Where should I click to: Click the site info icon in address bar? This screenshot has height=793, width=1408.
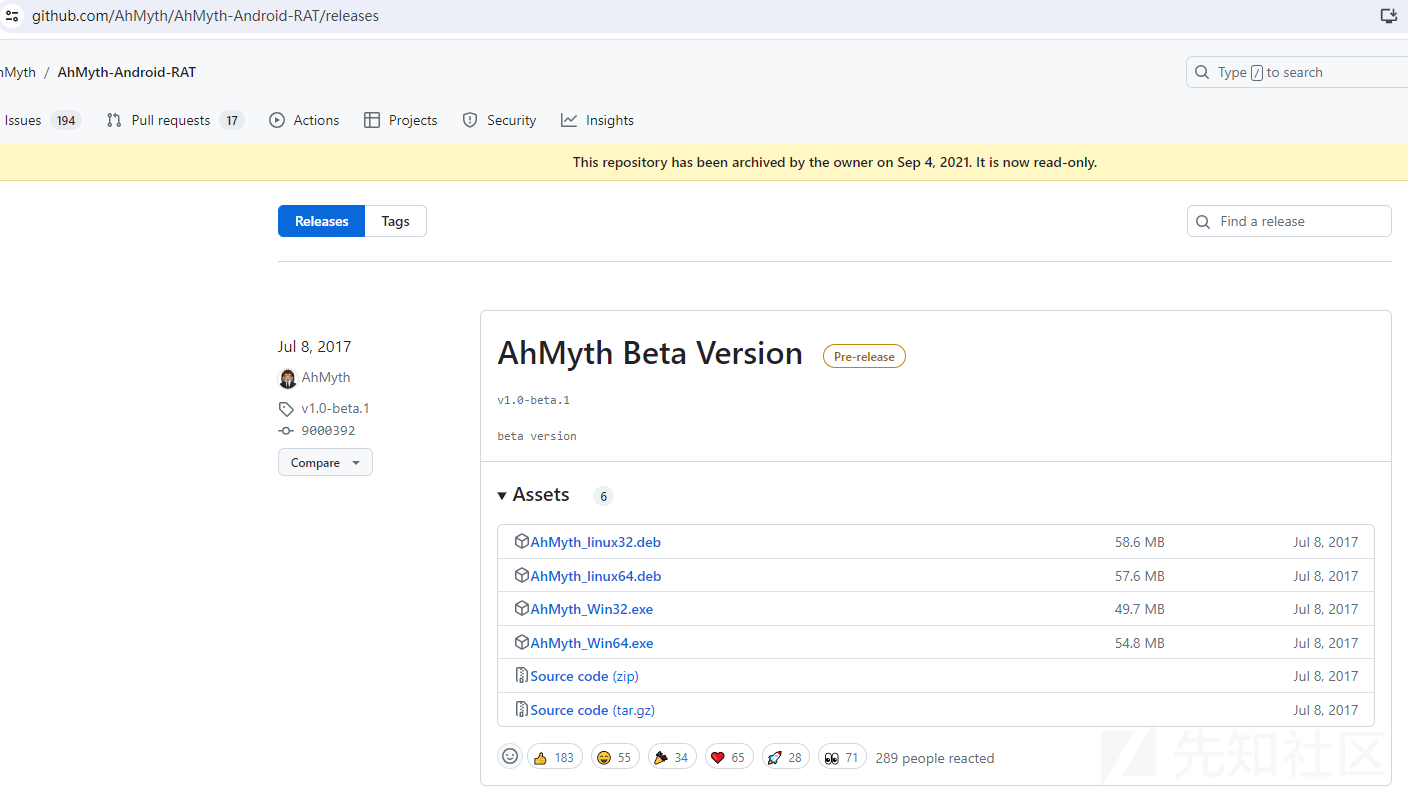pyautogui.click(x=12, y=16)
